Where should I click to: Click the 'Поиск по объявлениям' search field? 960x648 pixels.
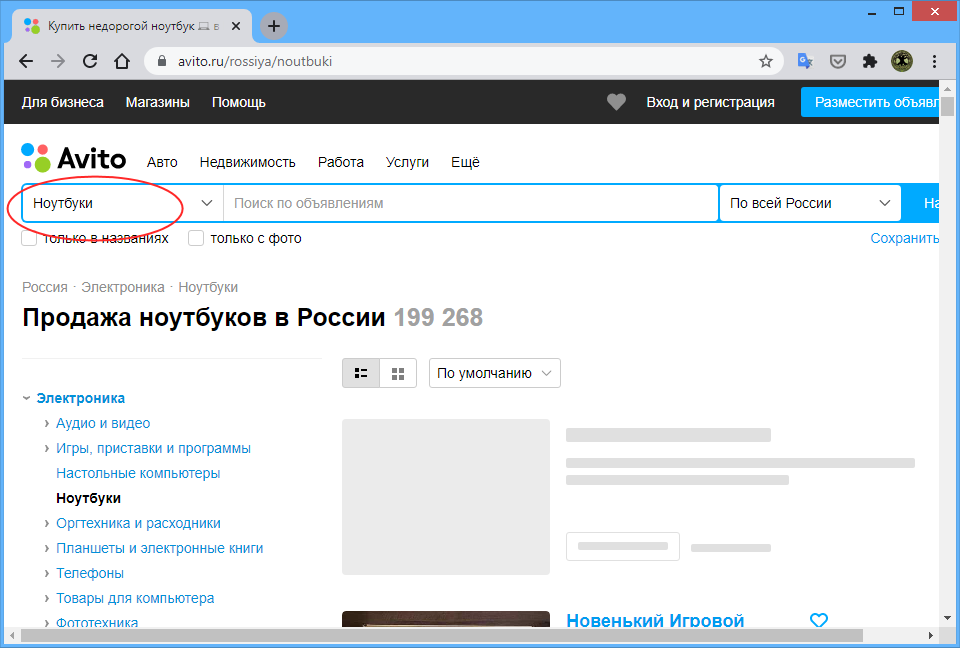coord(470,203)
